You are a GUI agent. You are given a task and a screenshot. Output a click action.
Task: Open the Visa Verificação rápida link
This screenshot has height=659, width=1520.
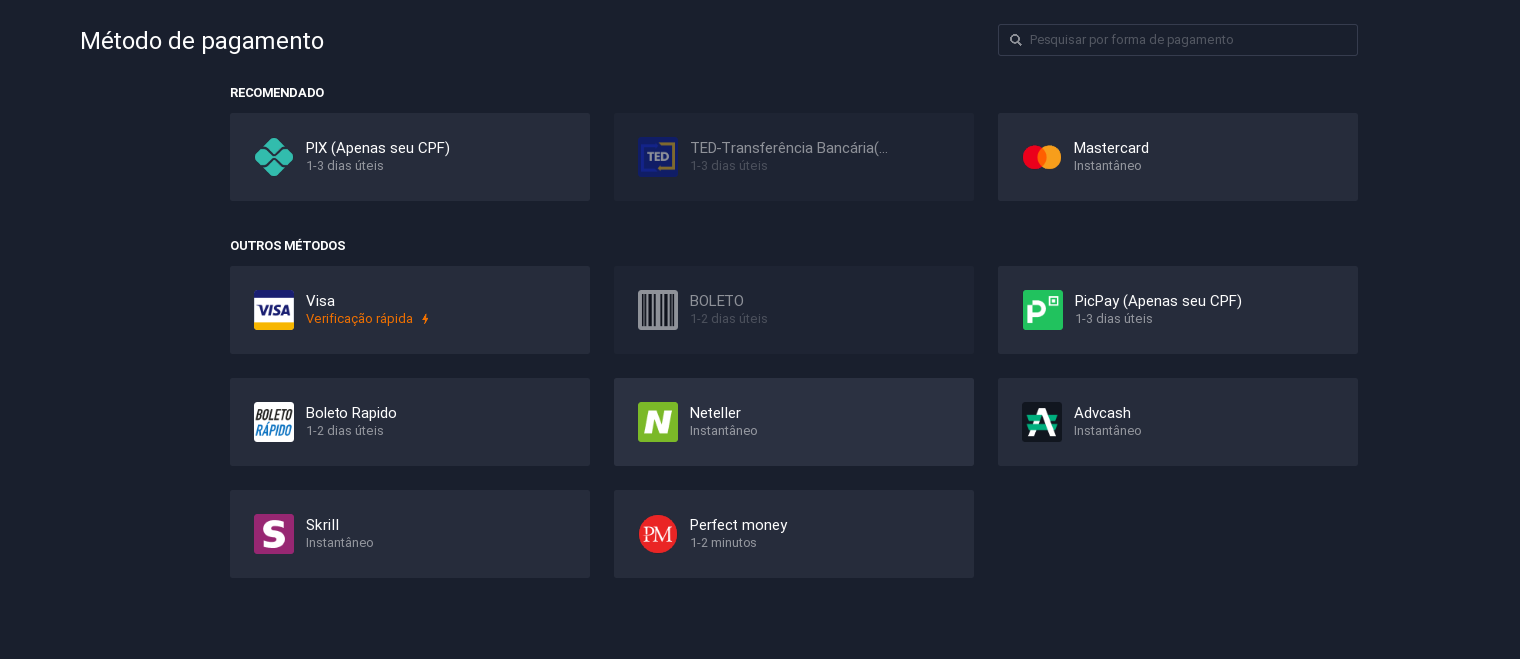[360, 319]
